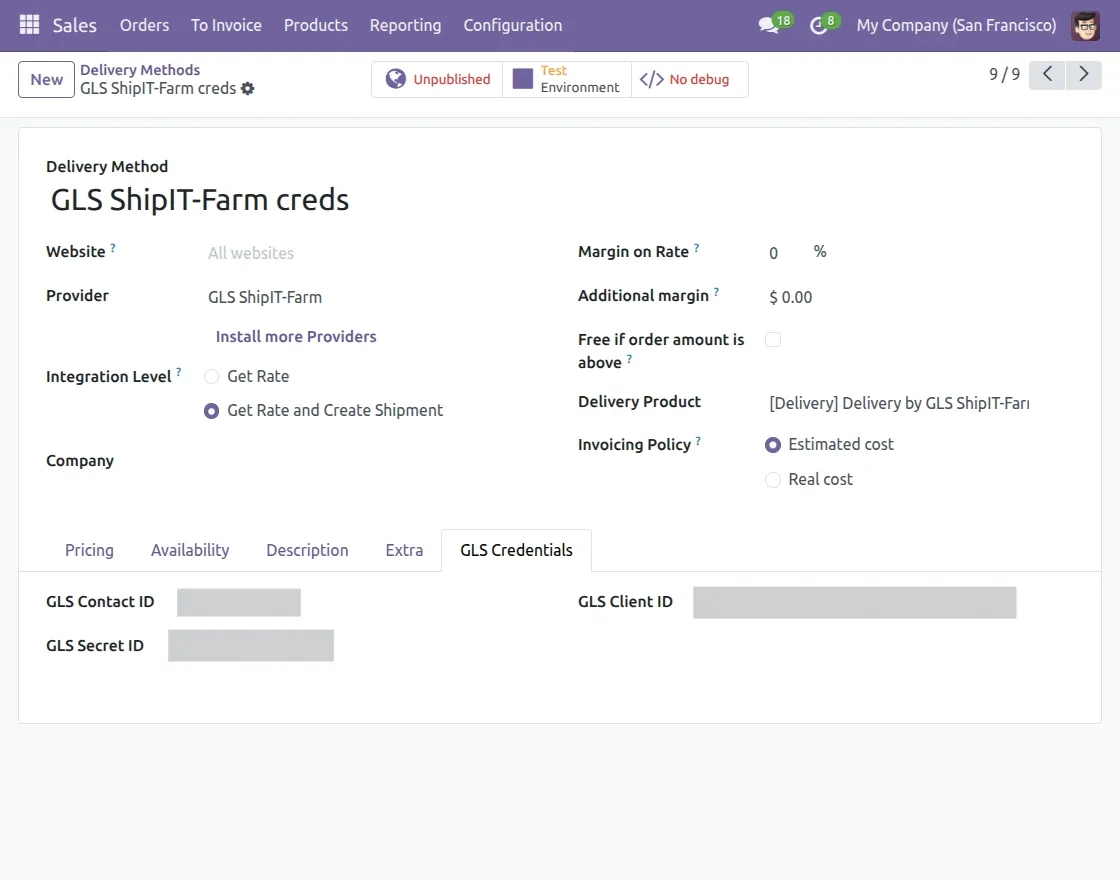Image resolution: width=1120 pixels, height=880 pixels.
Task: Click the Margin on Rate value field
Action: click(x=785, y=253)
